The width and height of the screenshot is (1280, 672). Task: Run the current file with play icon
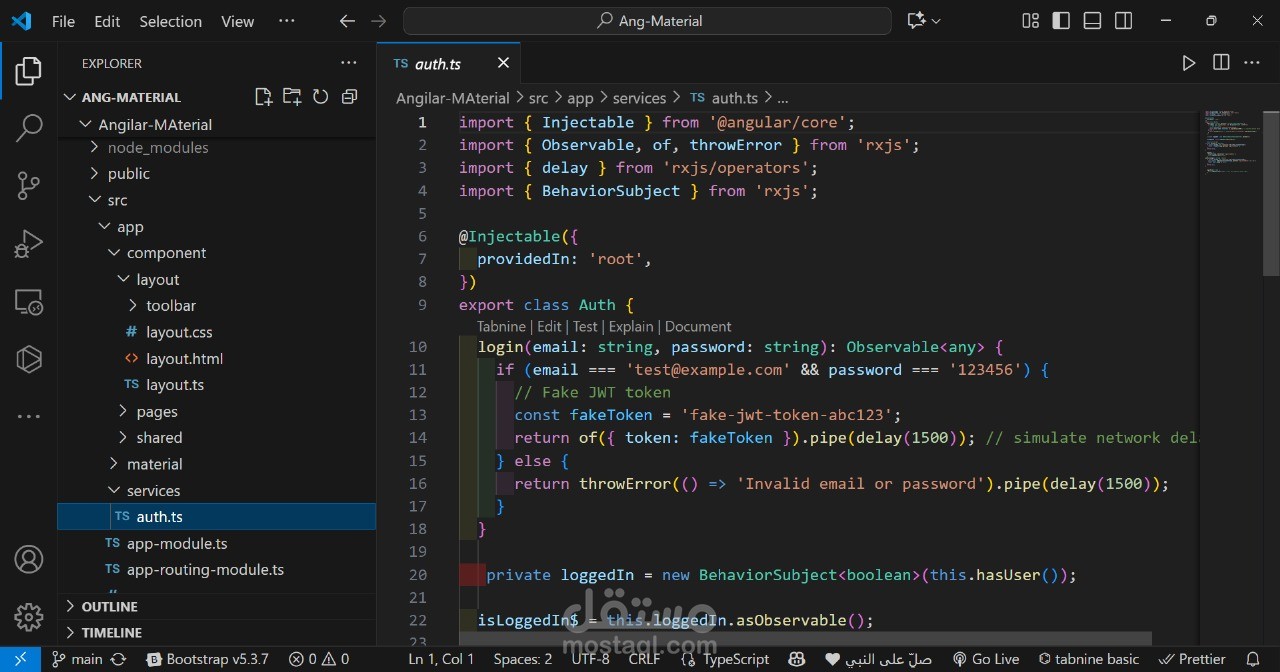click(x=1188, y=63)
